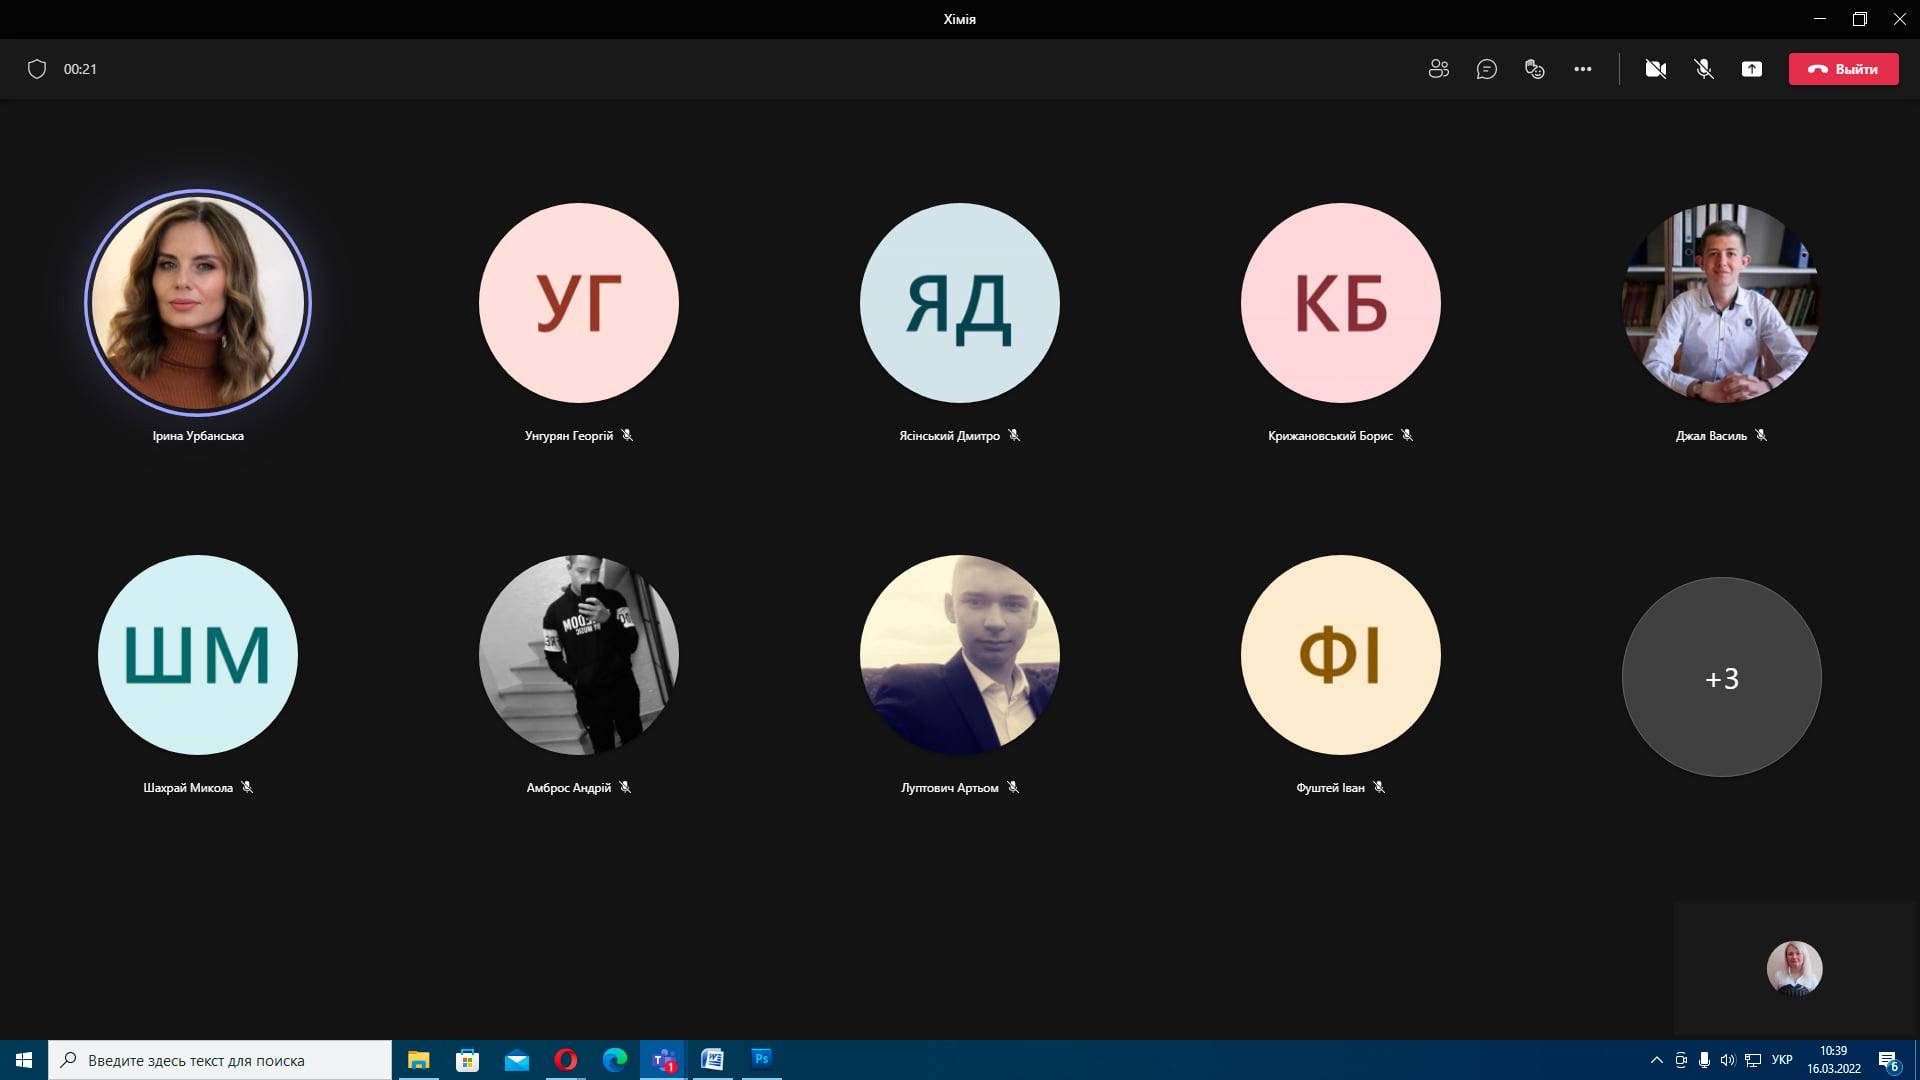Click the share content icon
This screenshot has width=1920, height=1080.
pyautogui.click(x=1751, y=69)
